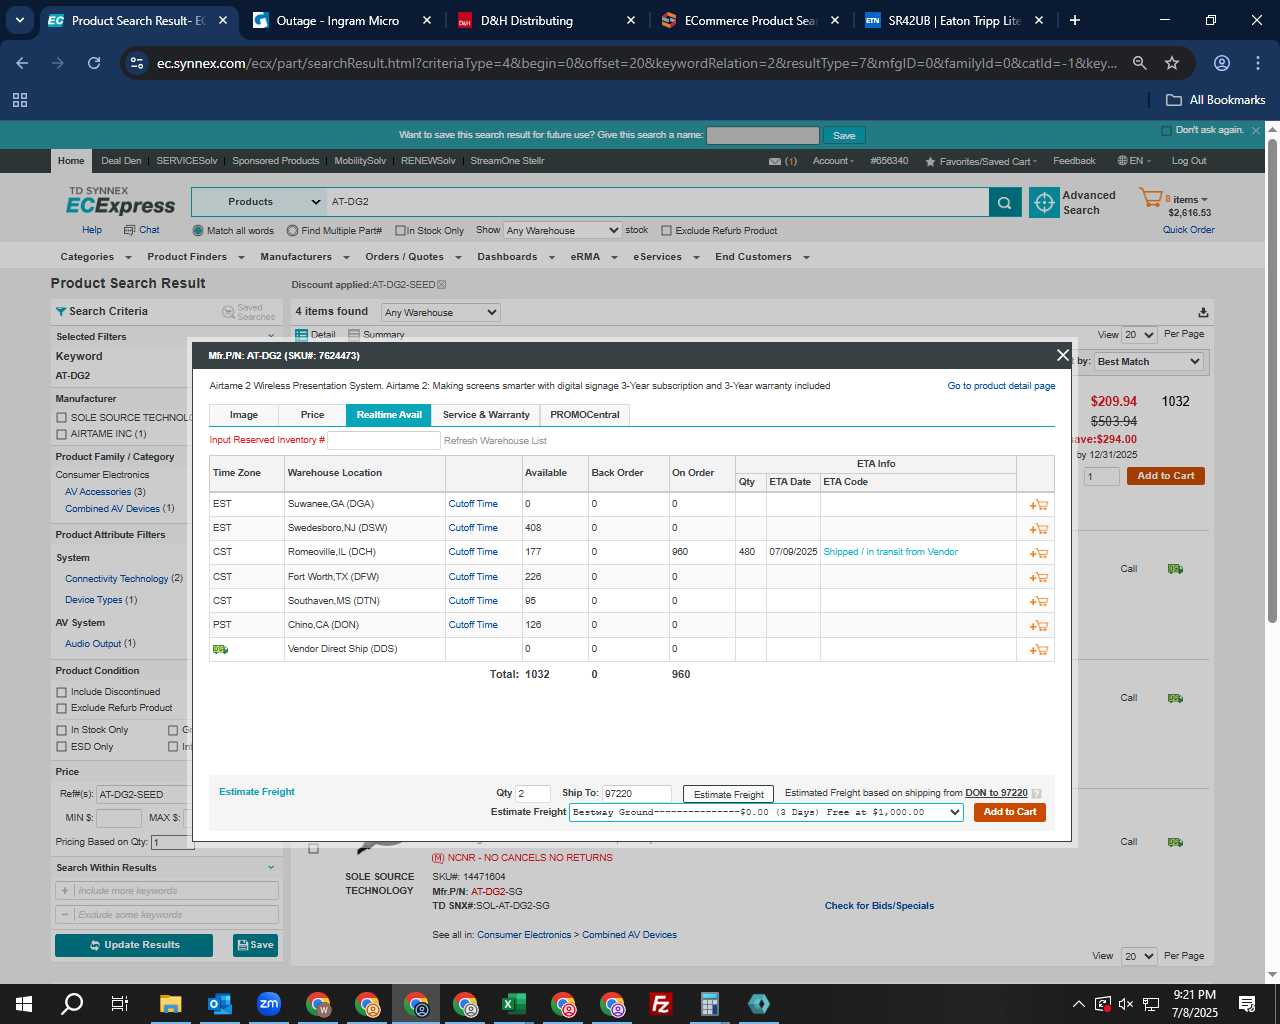Open Deal Den in top navigation
The height and width of the screenshot is (1024, 1280).
click(x=121, y=161)
